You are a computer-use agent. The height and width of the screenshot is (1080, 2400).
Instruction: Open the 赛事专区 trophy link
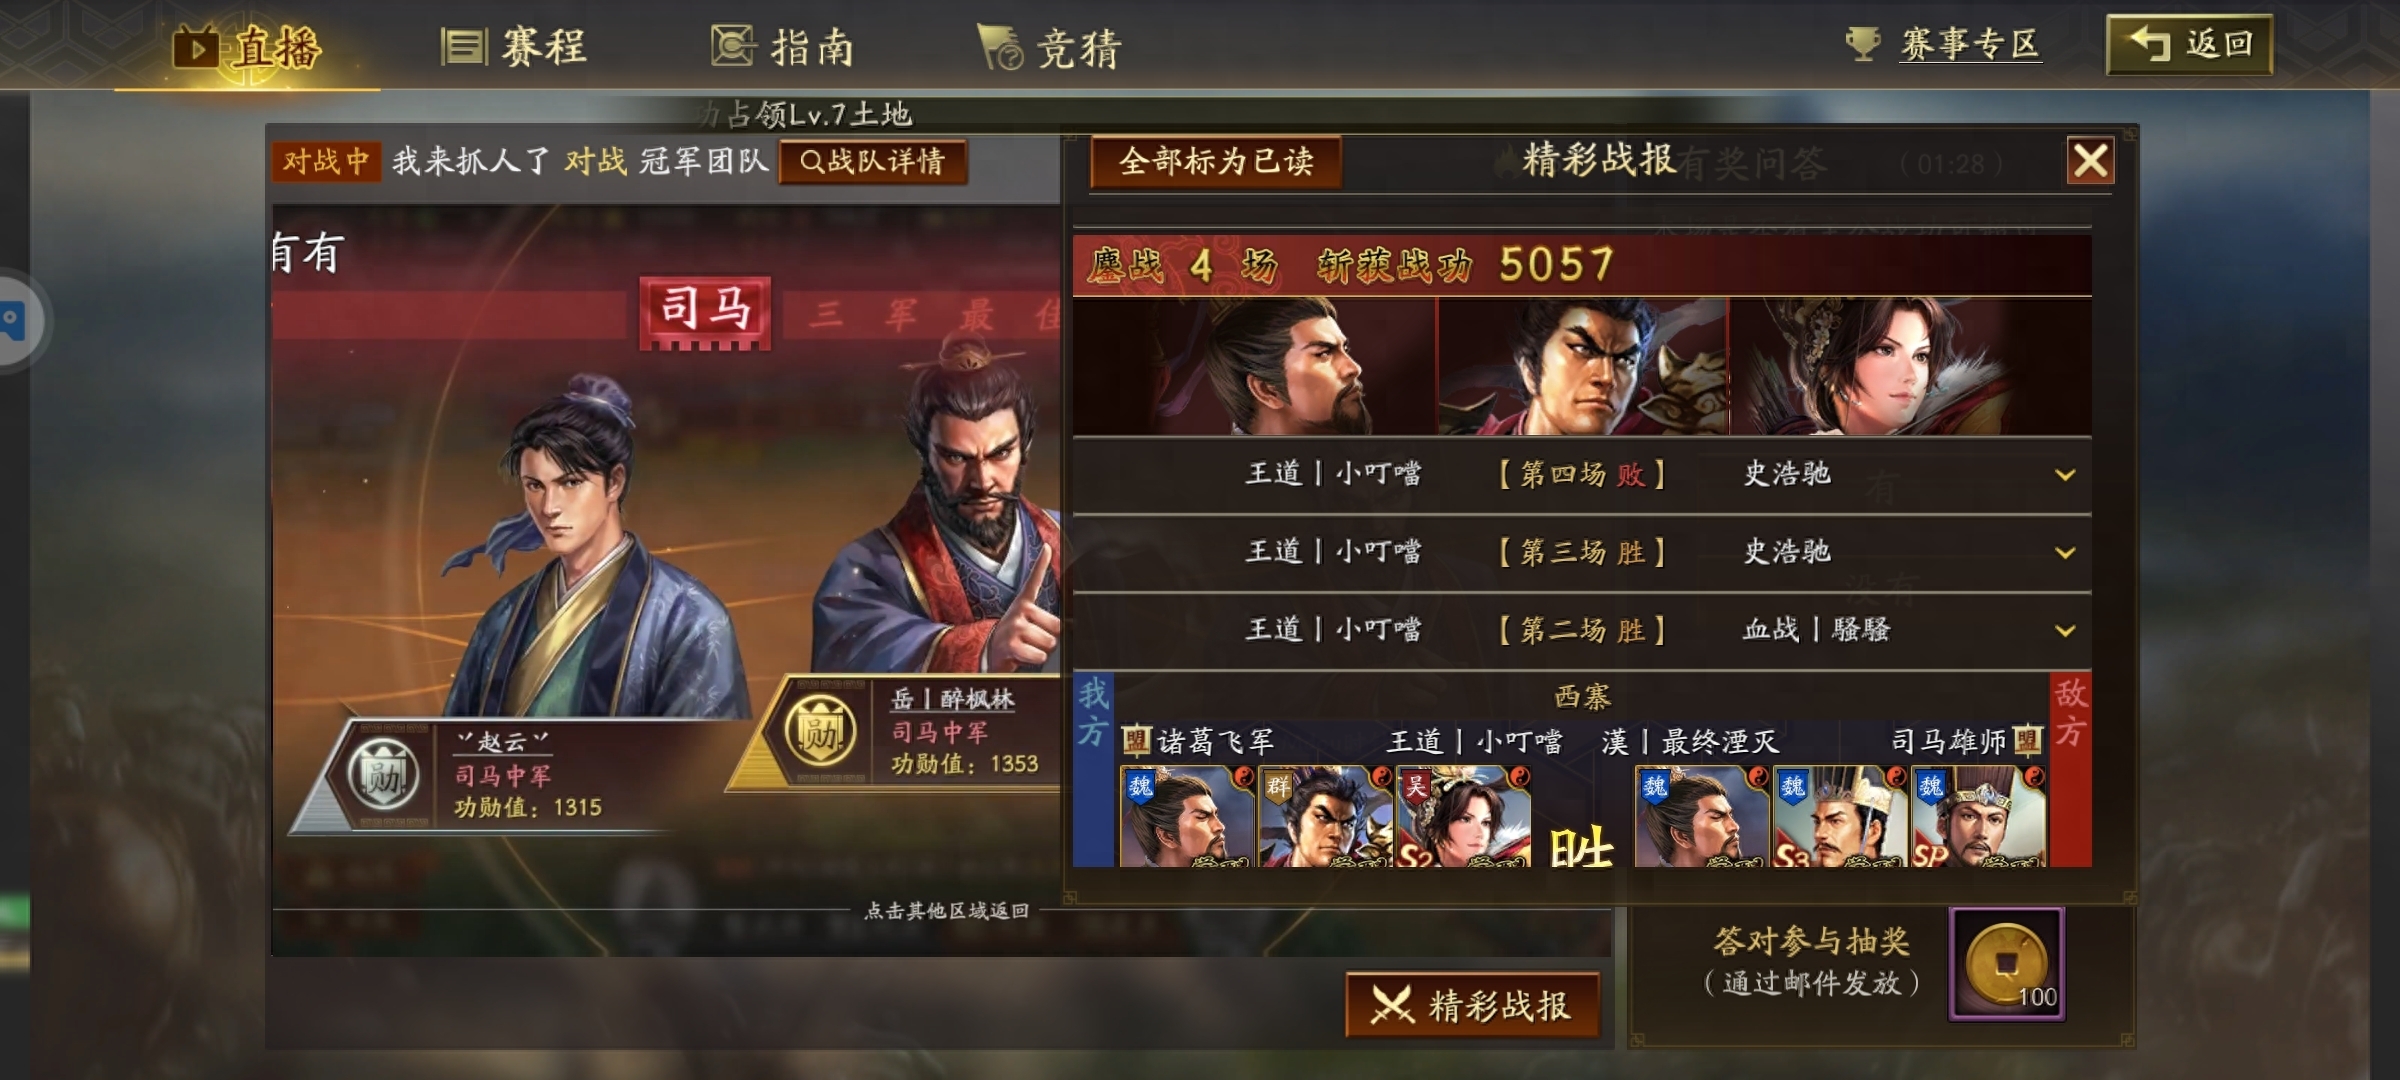pyautogui.click(x=1942, y=44)
